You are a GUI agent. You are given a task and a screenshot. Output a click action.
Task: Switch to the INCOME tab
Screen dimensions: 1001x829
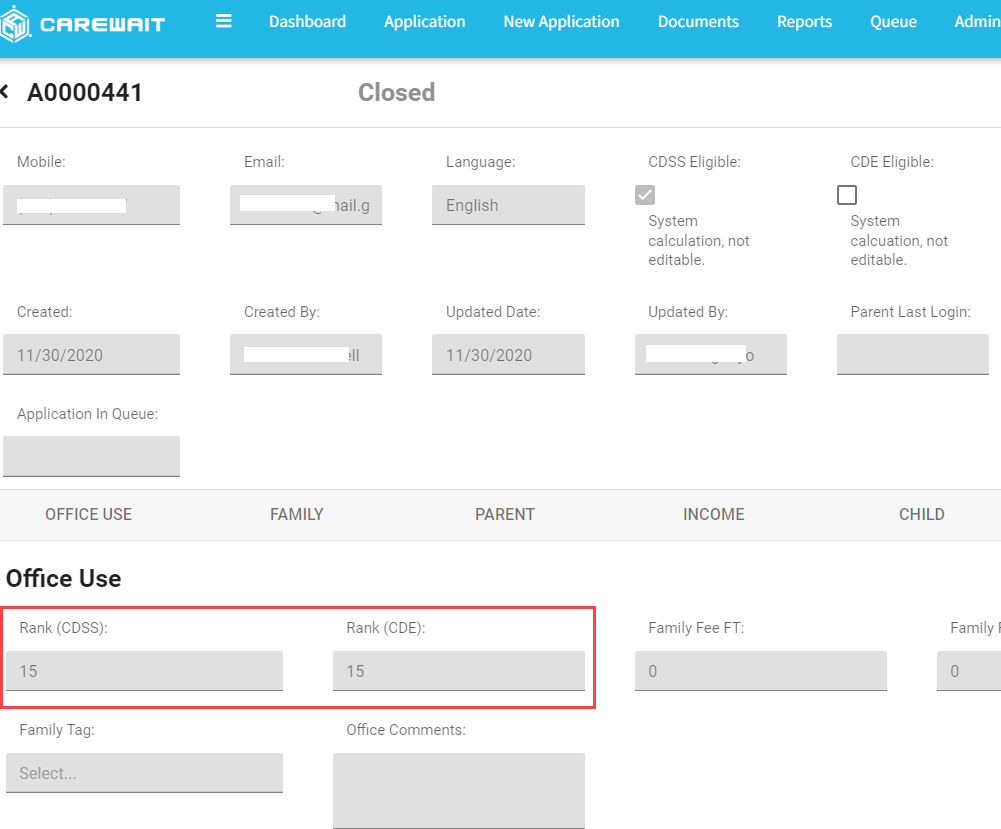[713, 514]
